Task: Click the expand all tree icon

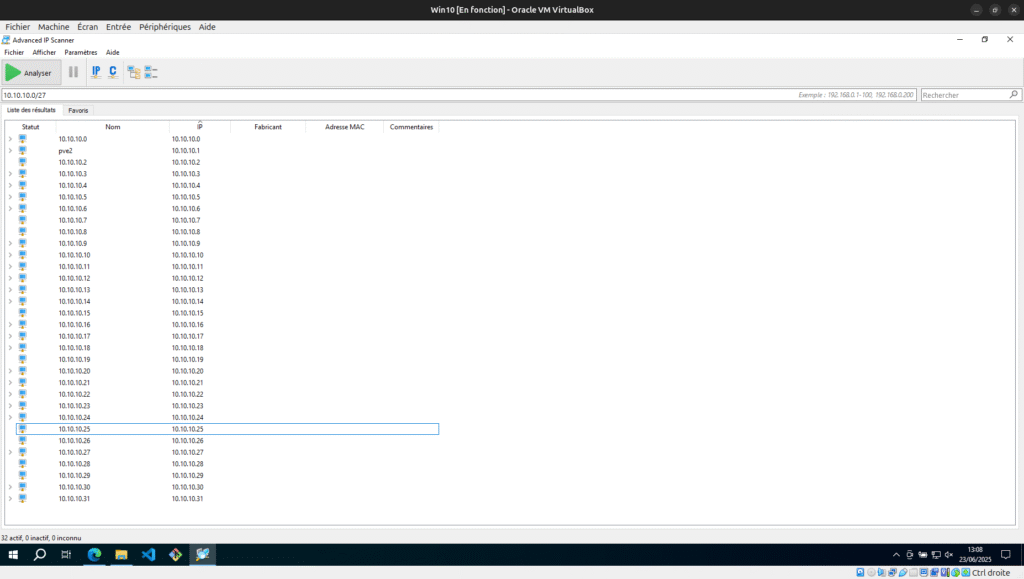Action: (x=134, y=72)
